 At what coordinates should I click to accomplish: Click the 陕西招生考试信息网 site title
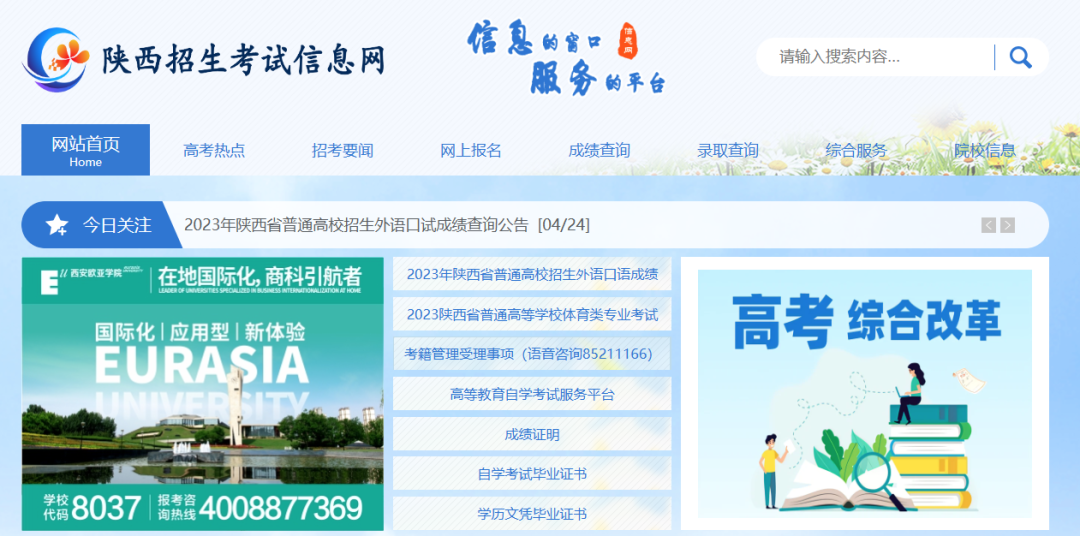[243, 61]
